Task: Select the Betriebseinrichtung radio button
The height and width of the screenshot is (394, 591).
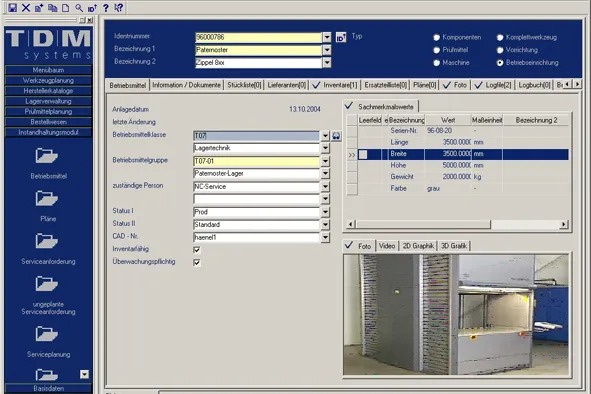Action: pyautogui.click(x=500, y=63)
